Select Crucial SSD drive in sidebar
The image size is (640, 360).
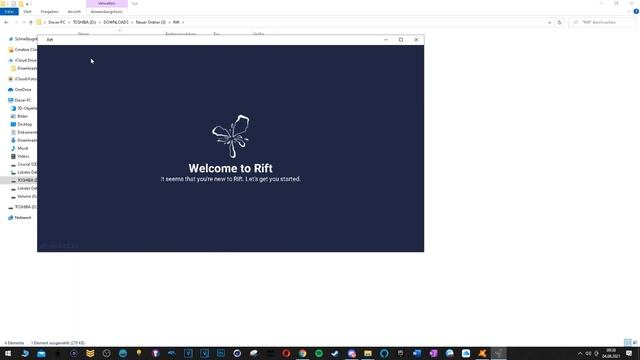(x=24, y=164)
